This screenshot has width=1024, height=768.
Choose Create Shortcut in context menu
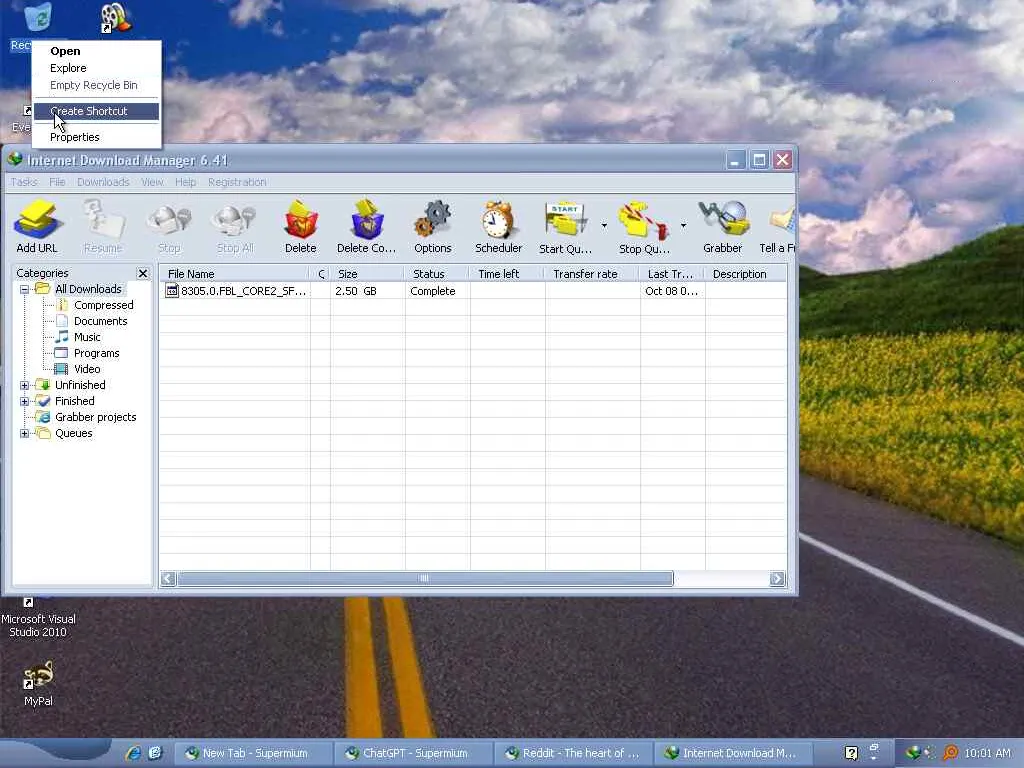(x=96, y=111)
